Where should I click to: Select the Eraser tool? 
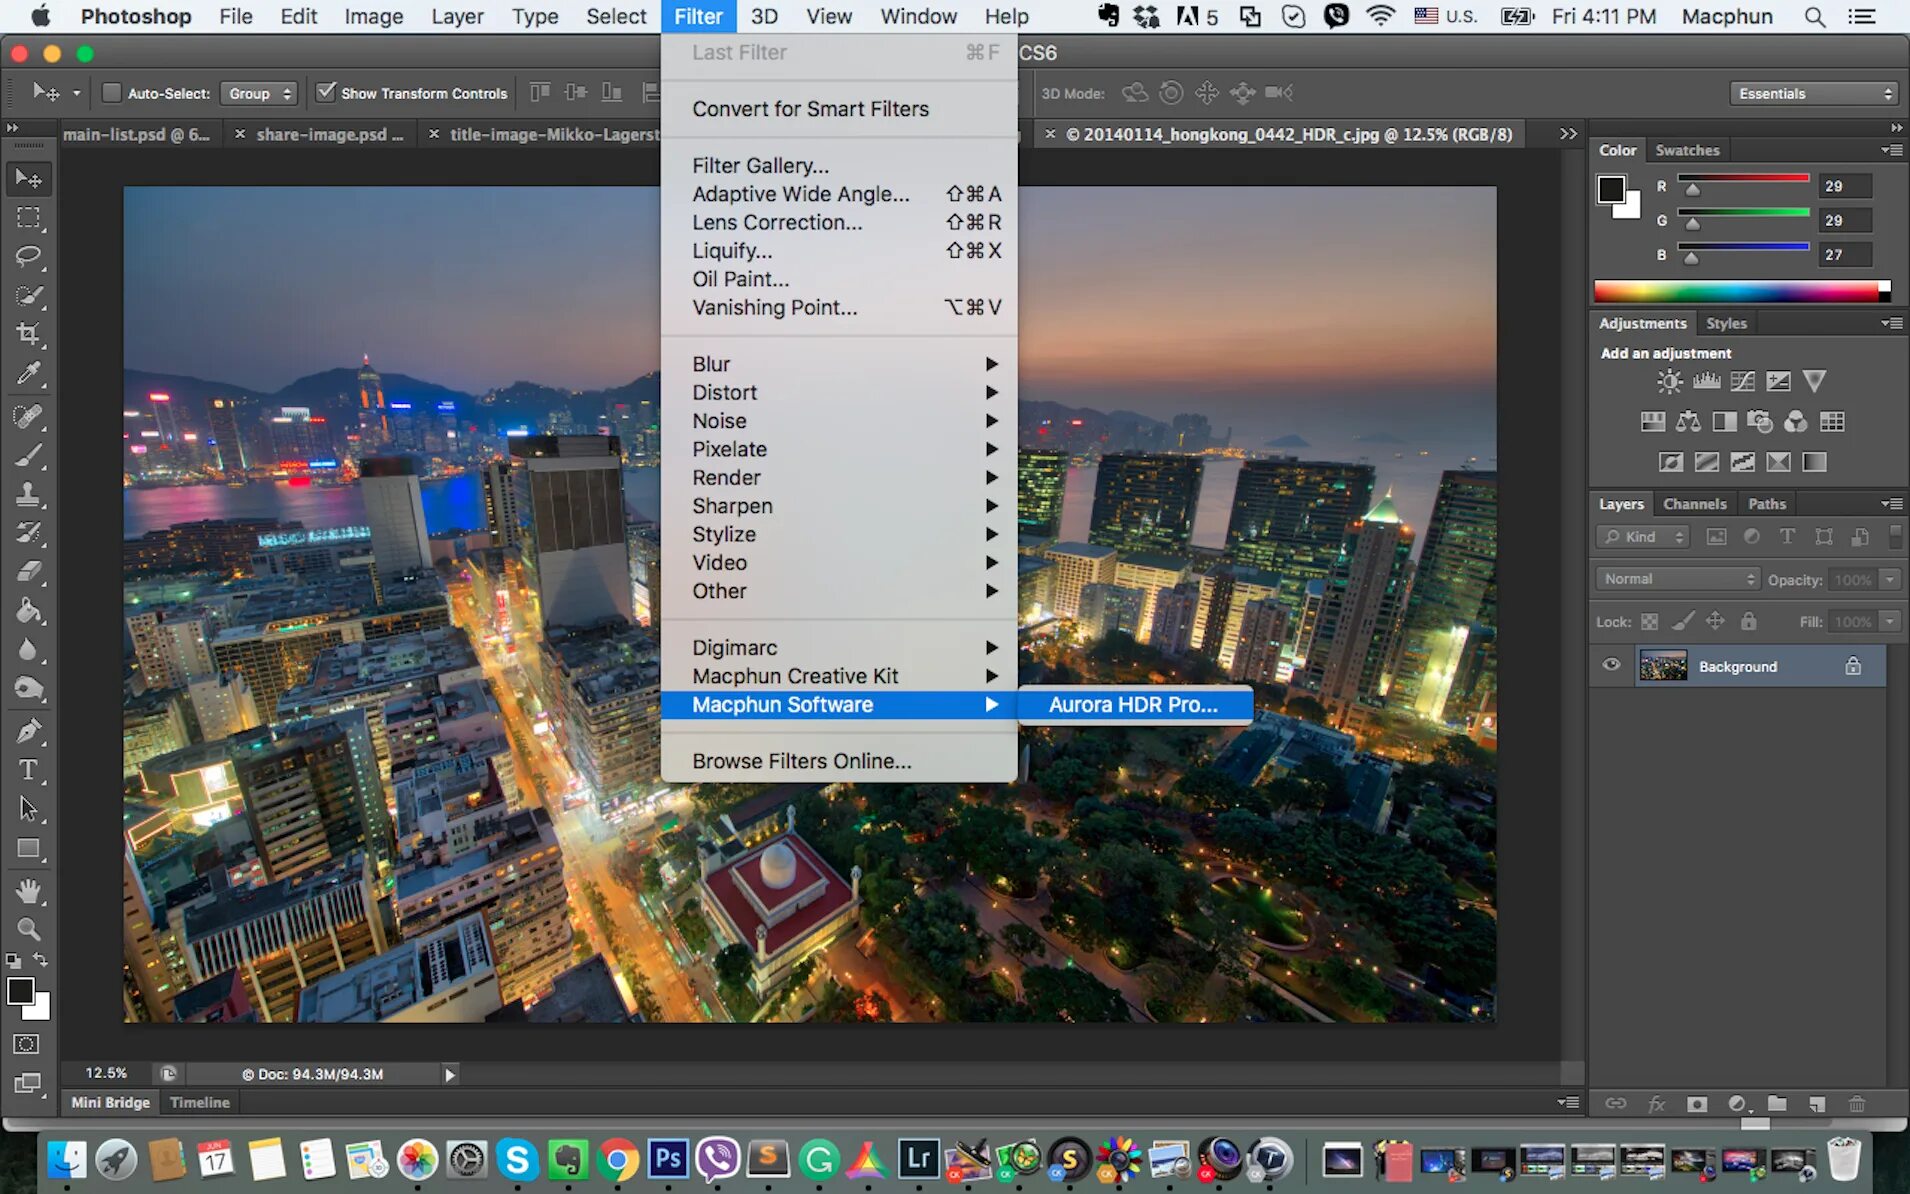click(x=29, y=572)
